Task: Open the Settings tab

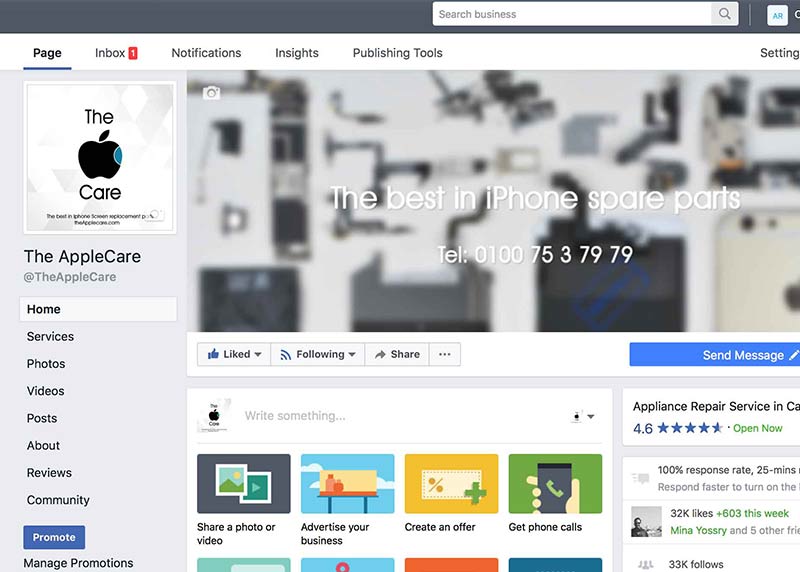Action: coord(780,53)
